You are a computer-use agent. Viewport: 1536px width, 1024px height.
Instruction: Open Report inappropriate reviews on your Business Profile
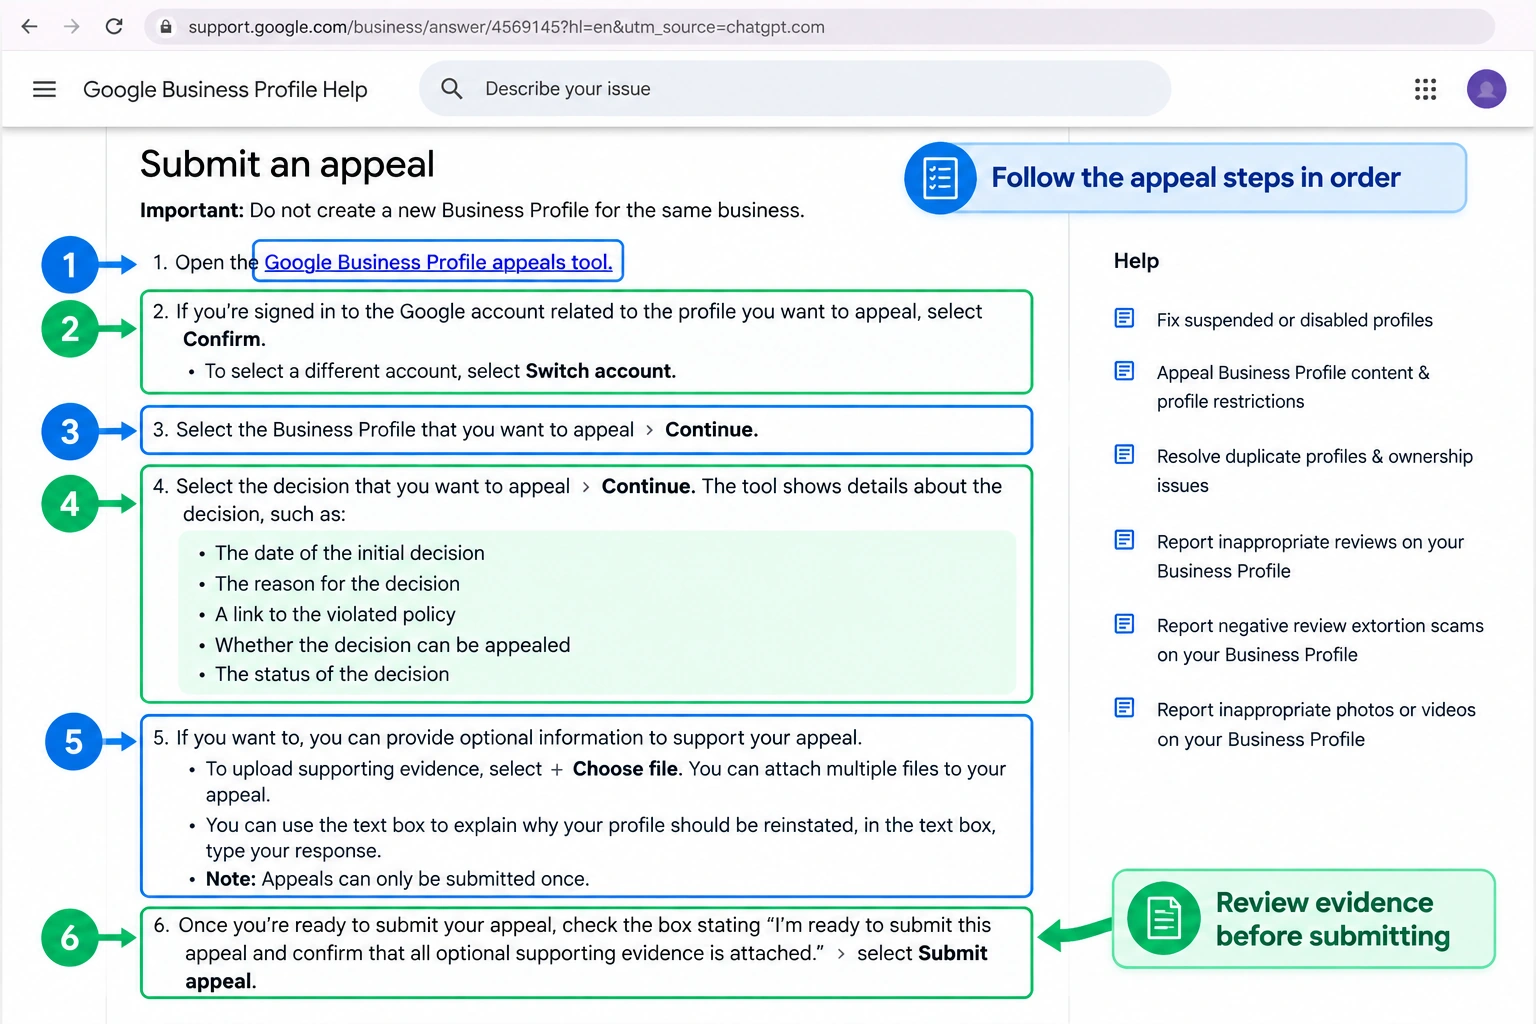(x=1310, y=556)
